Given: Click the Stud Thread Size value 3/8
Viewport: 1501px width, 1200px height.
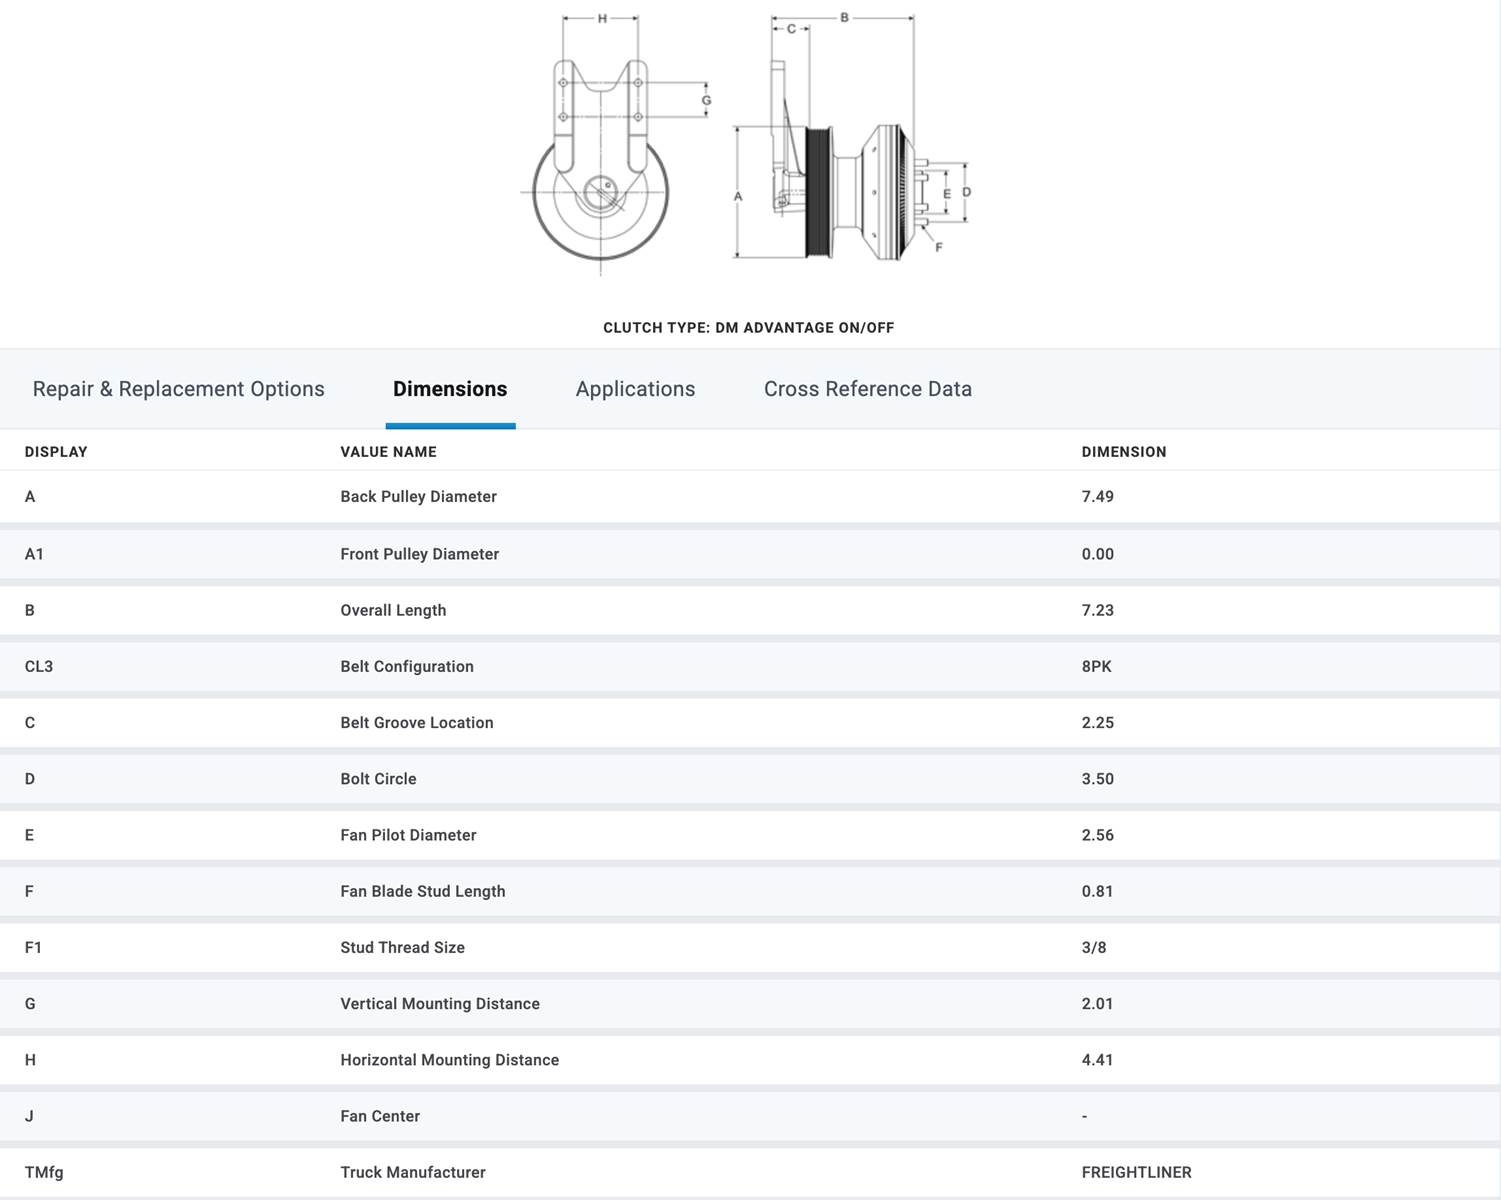Looking at the screenshot, I should tap(1094, 948).
